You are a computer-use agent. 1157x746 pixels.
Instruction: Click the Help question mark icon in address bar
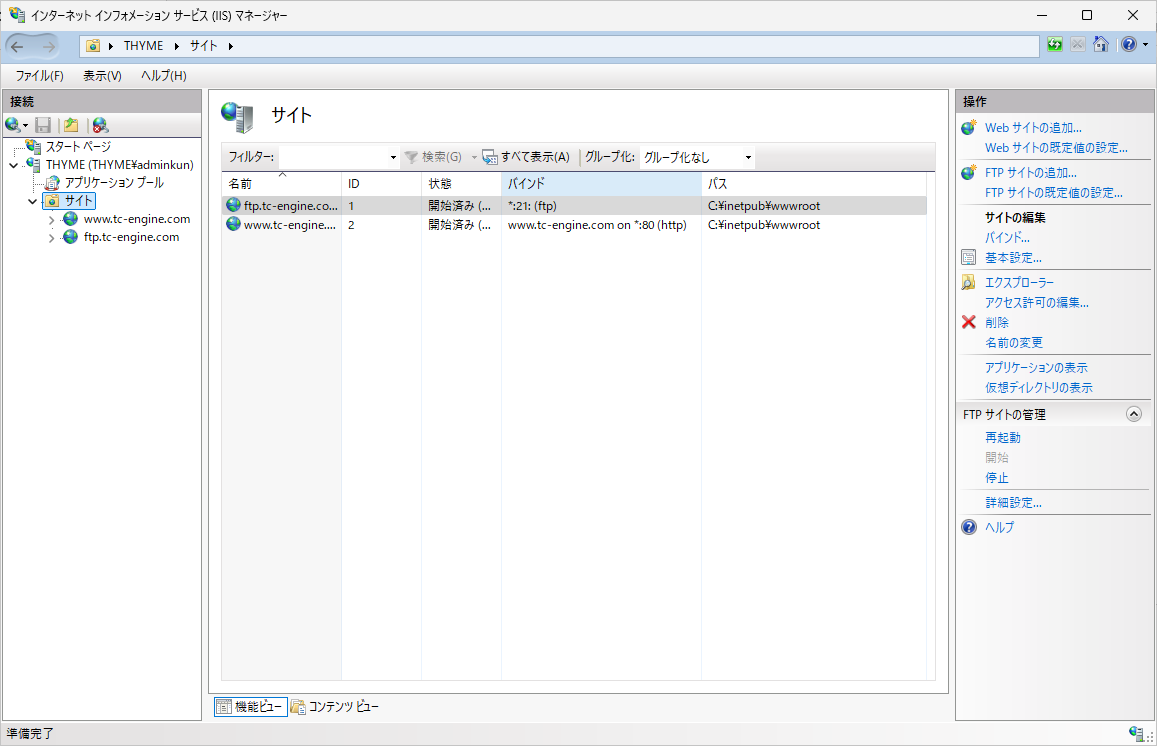[1129, 44]
